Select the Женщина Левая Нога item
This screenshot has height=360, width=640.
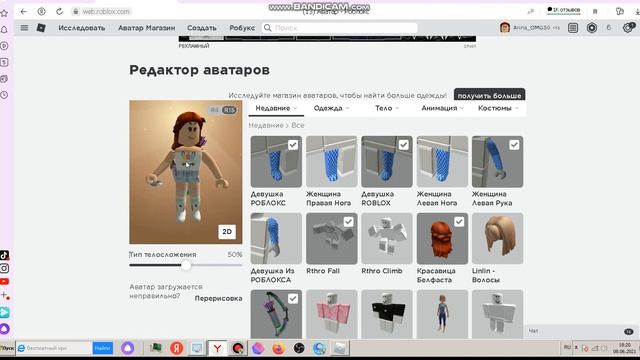442,162
